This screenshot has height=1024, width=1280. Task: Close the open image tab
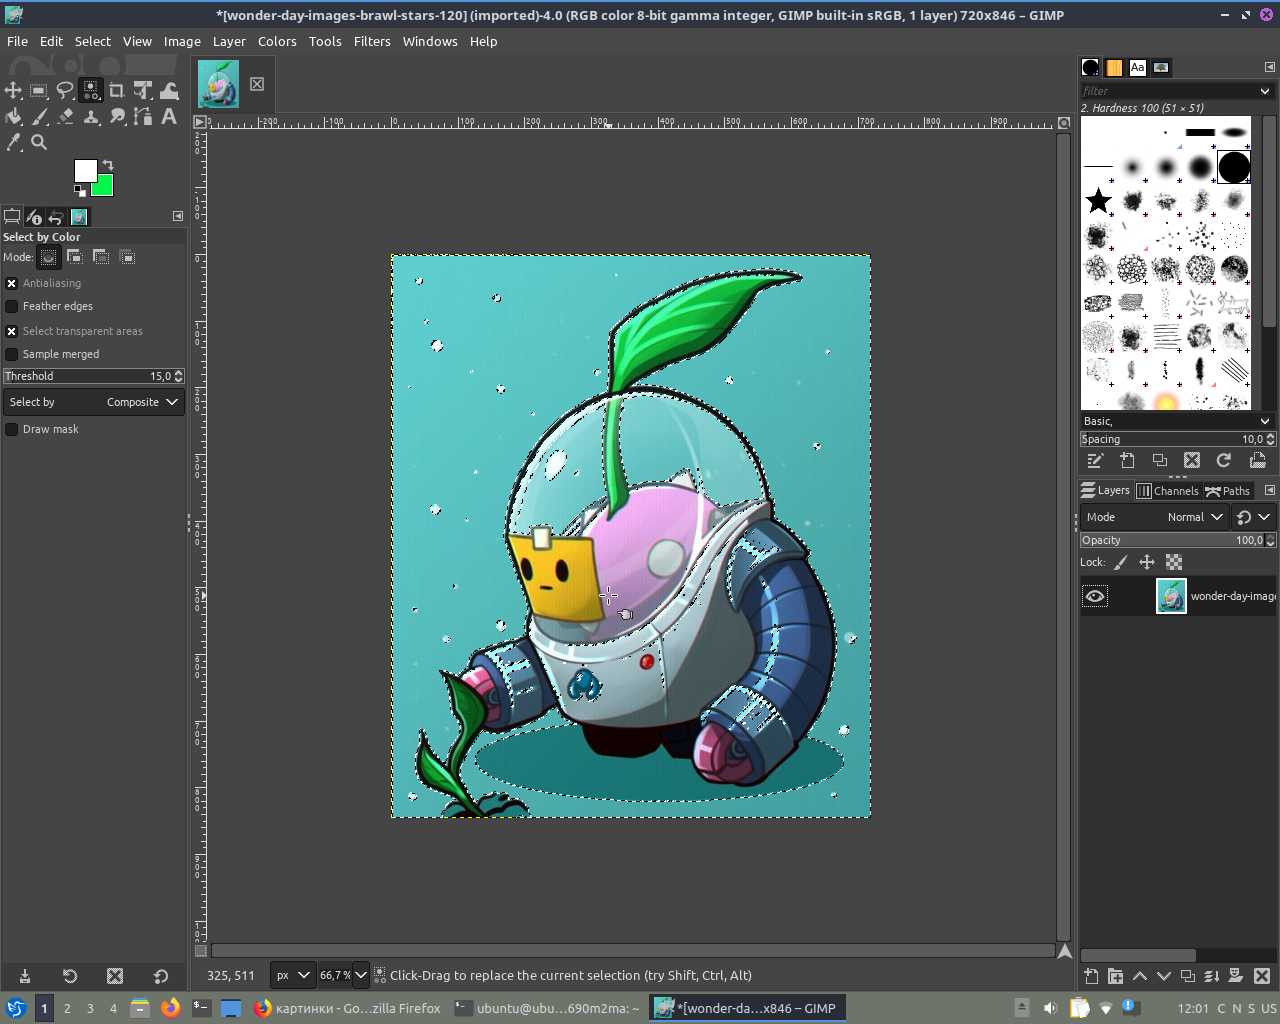click(257, 84)
